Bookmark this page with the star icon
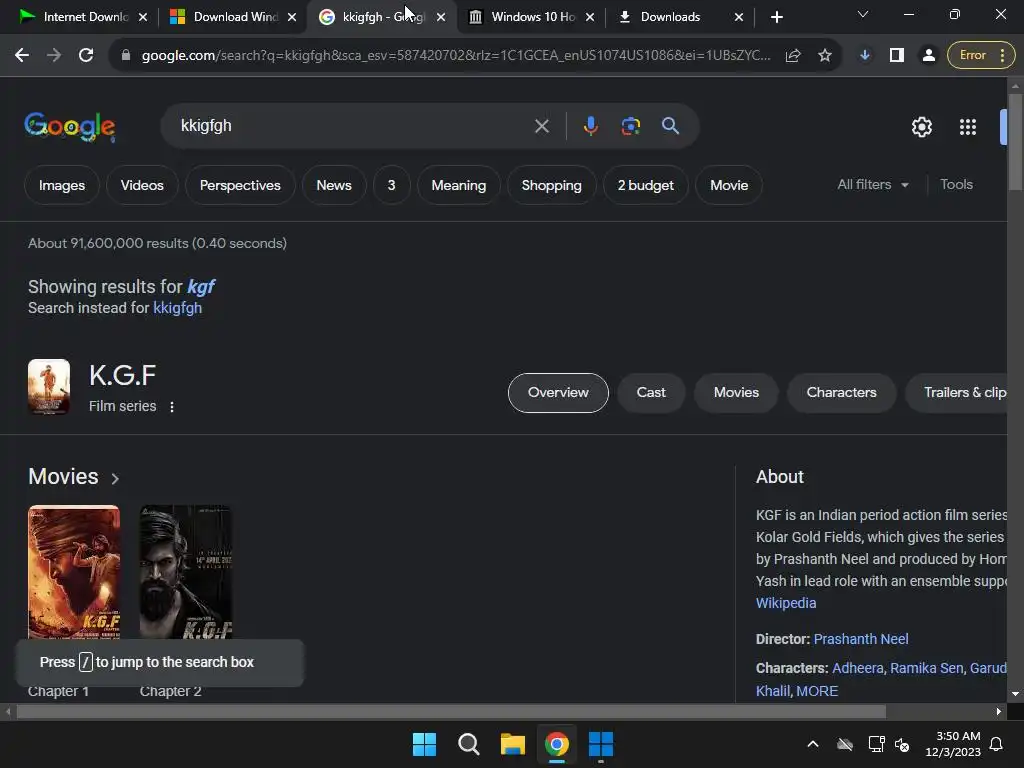The height and width of the screenshot is (768, 1024). pos(825,56)
